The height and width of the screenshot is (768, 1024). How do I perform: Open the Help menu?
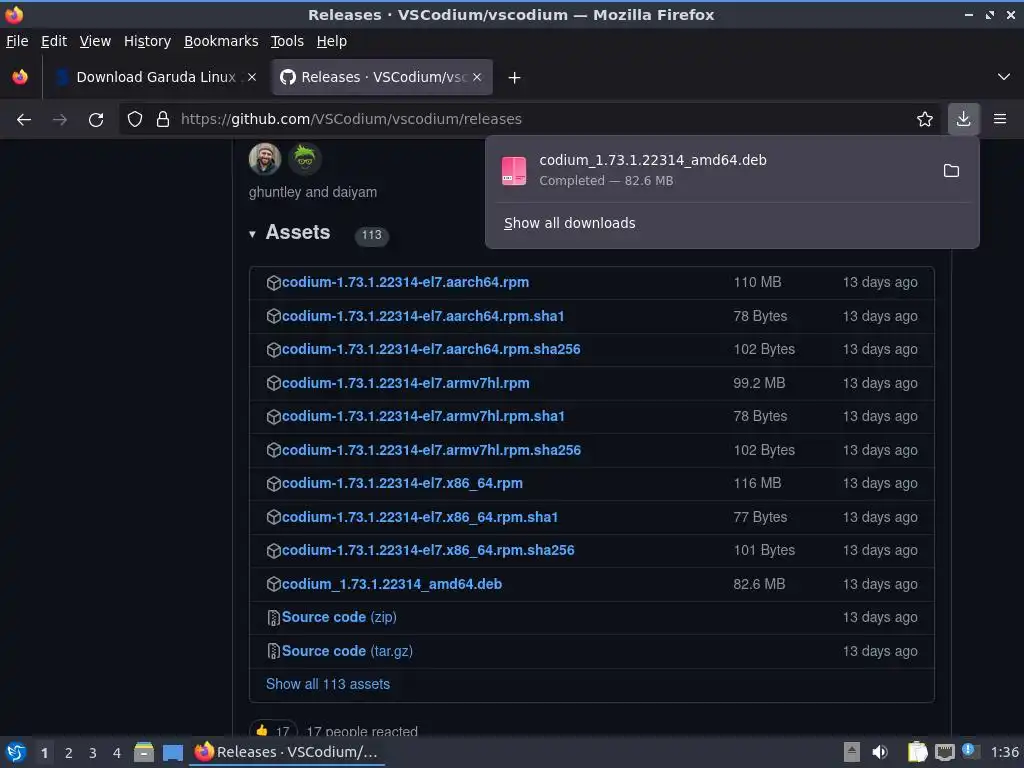tap(332, 41)
